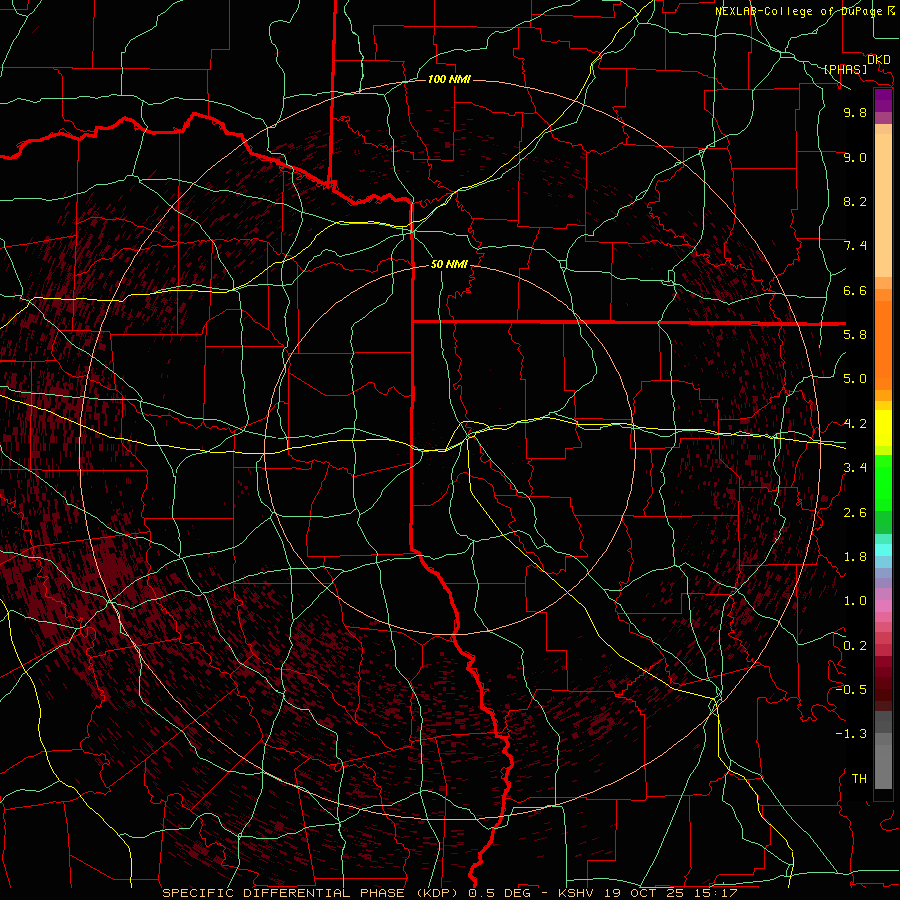This screenshot has width=900, height=900.
Task: Click the KSHV station ID in the caption
Action: click(x=578, y=893)
